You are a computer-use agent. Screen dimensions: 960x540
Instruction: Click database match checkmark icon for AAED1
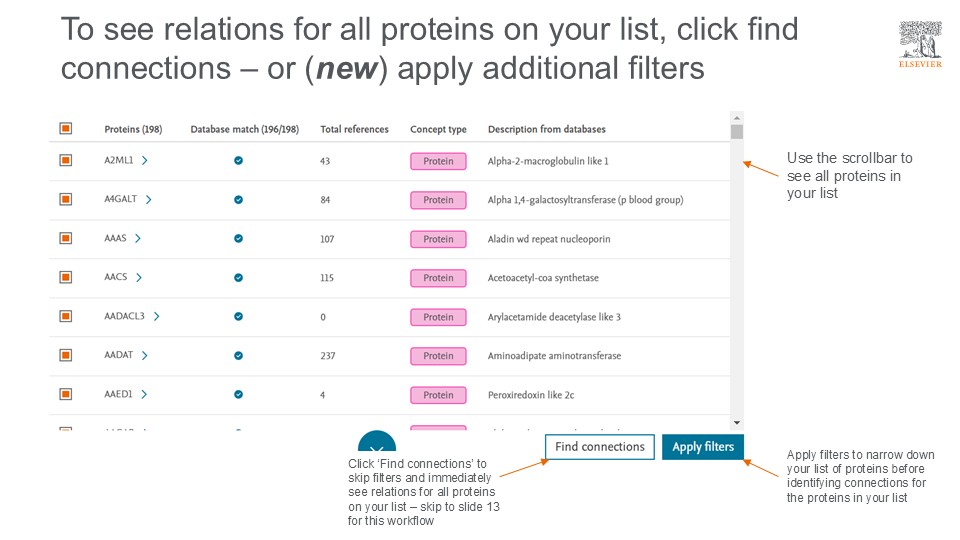tap(238, 395)
